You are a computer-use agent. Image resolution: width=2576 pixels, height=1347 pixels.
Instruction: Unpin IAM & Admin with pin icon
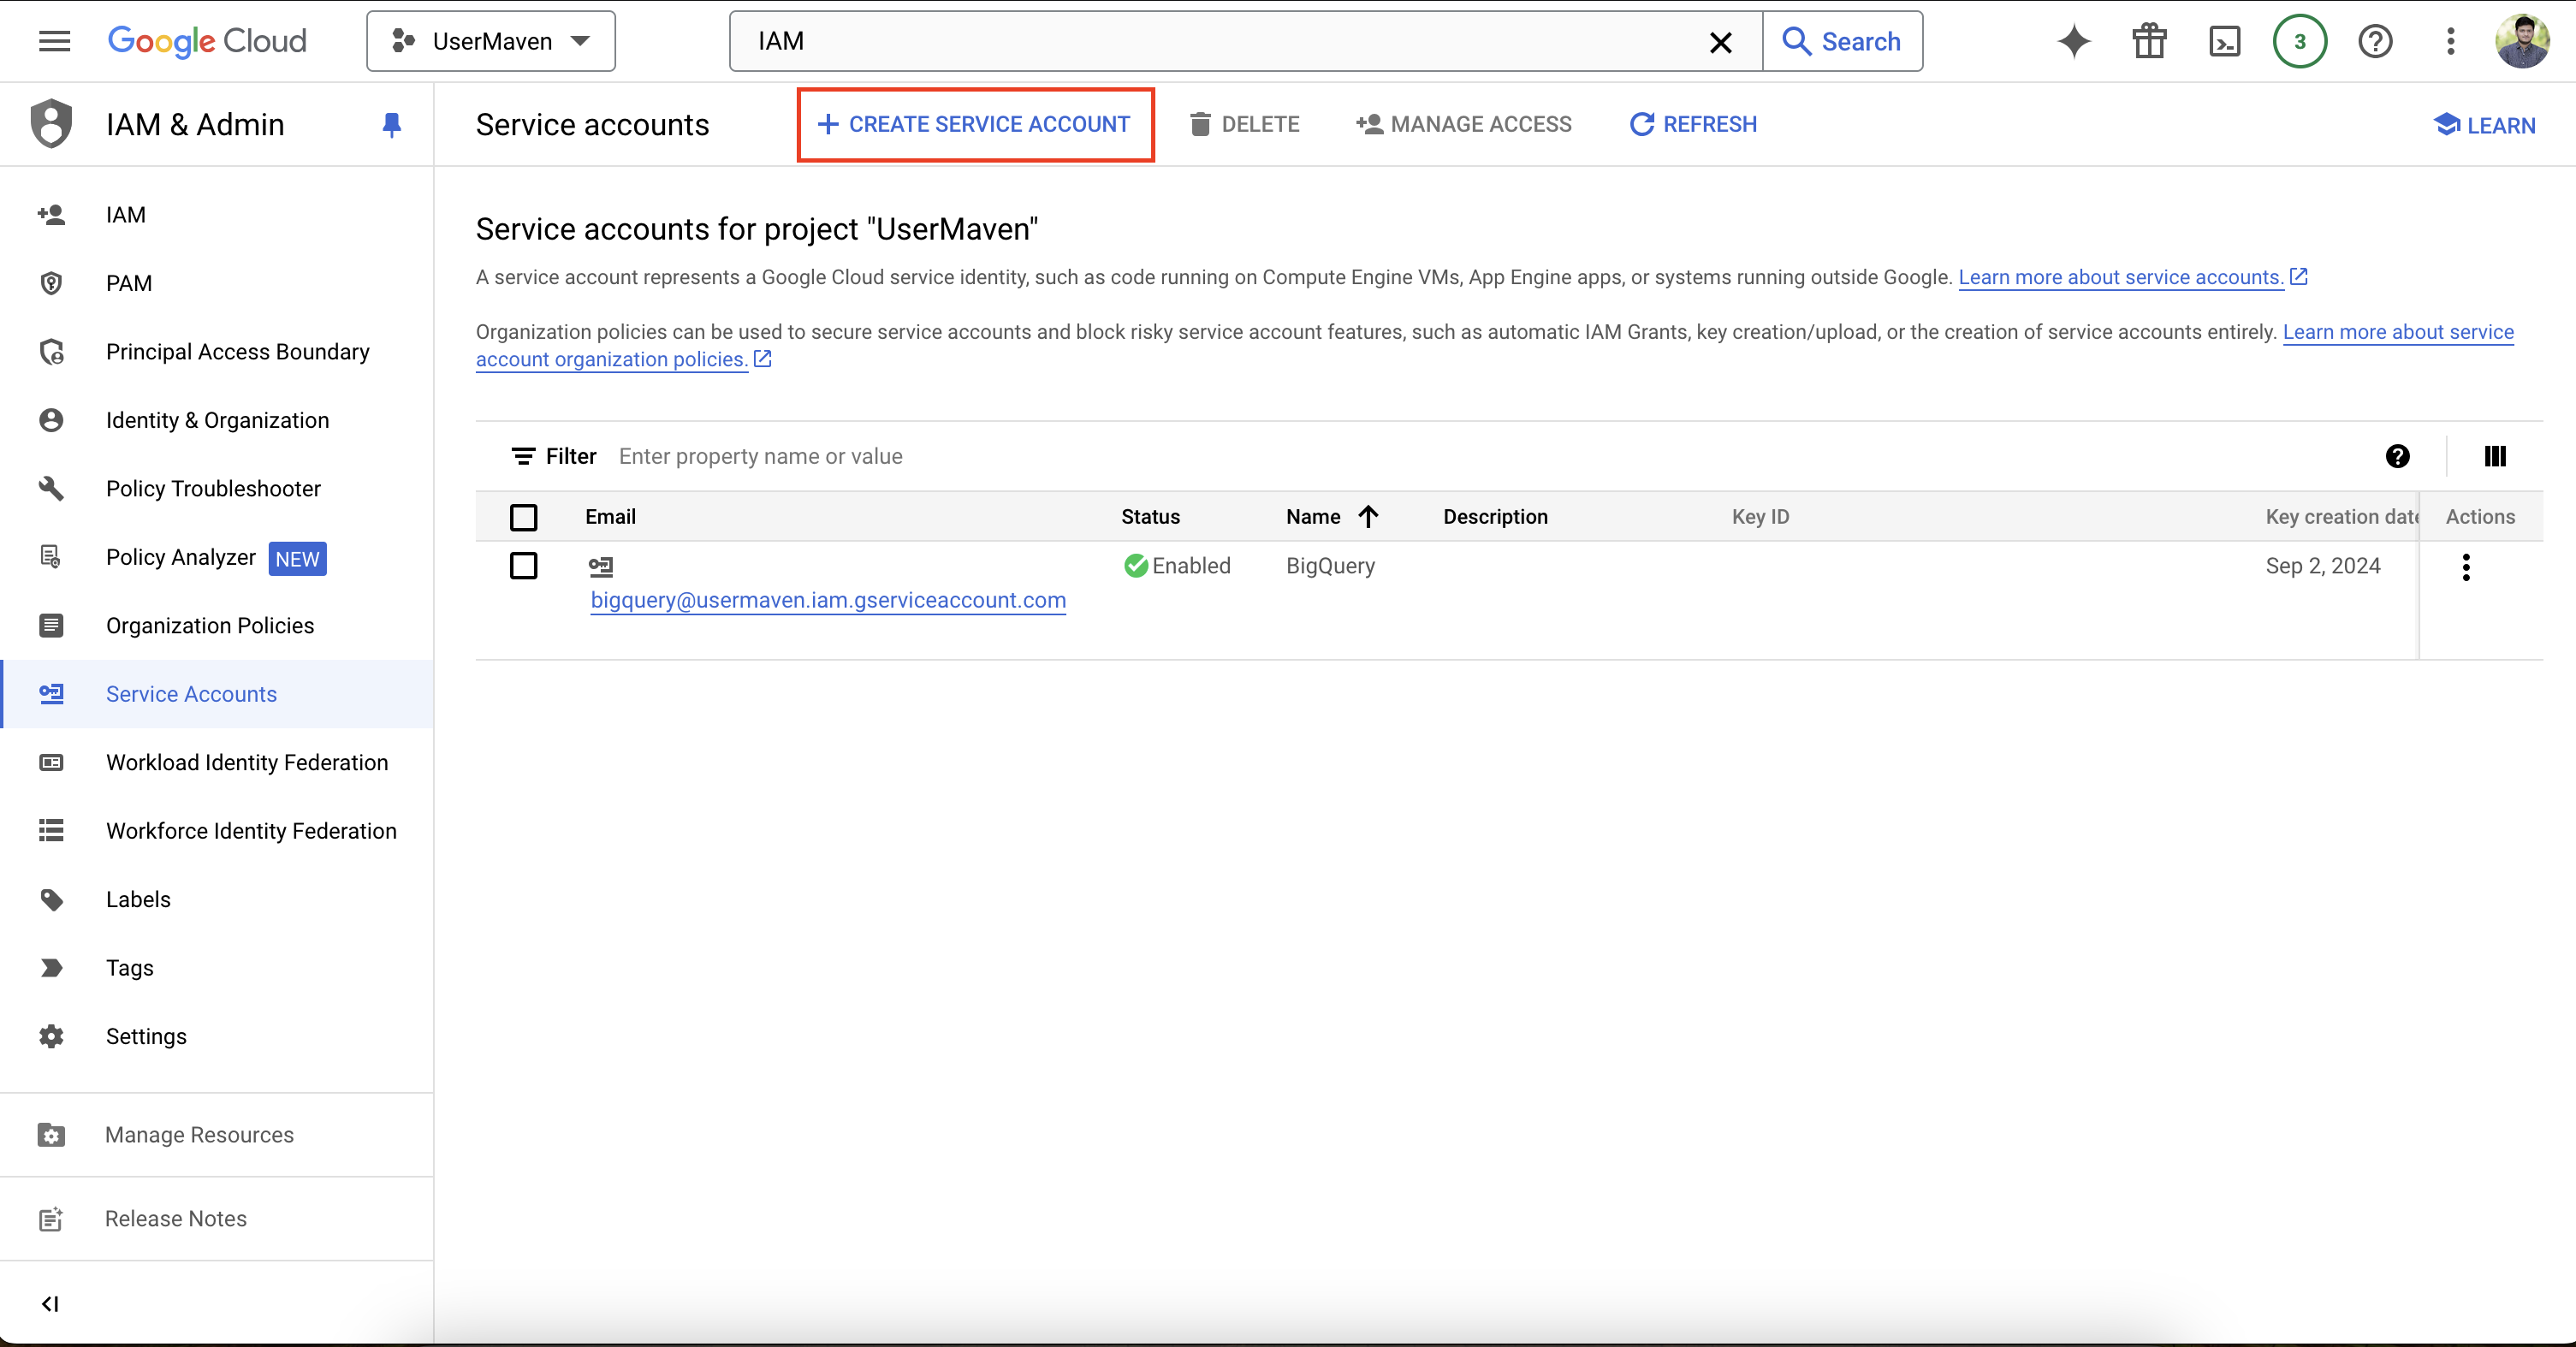pyautogui.click(x=392, y=124)
